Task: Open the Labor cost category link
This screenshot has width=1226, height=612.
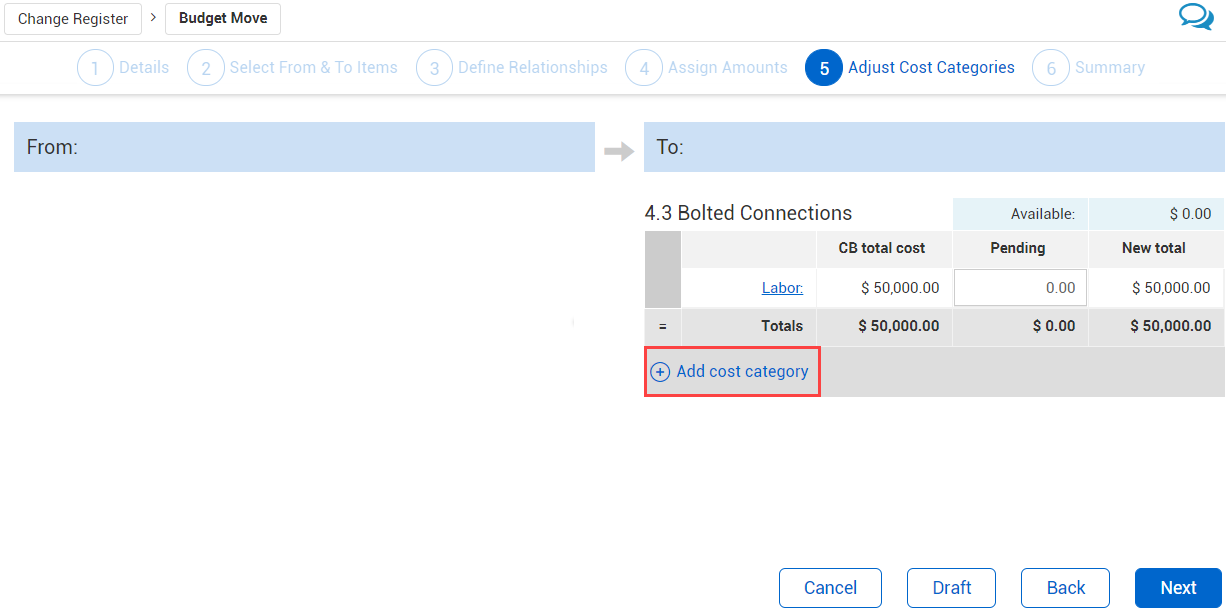Action: click(x=782, y=288)
